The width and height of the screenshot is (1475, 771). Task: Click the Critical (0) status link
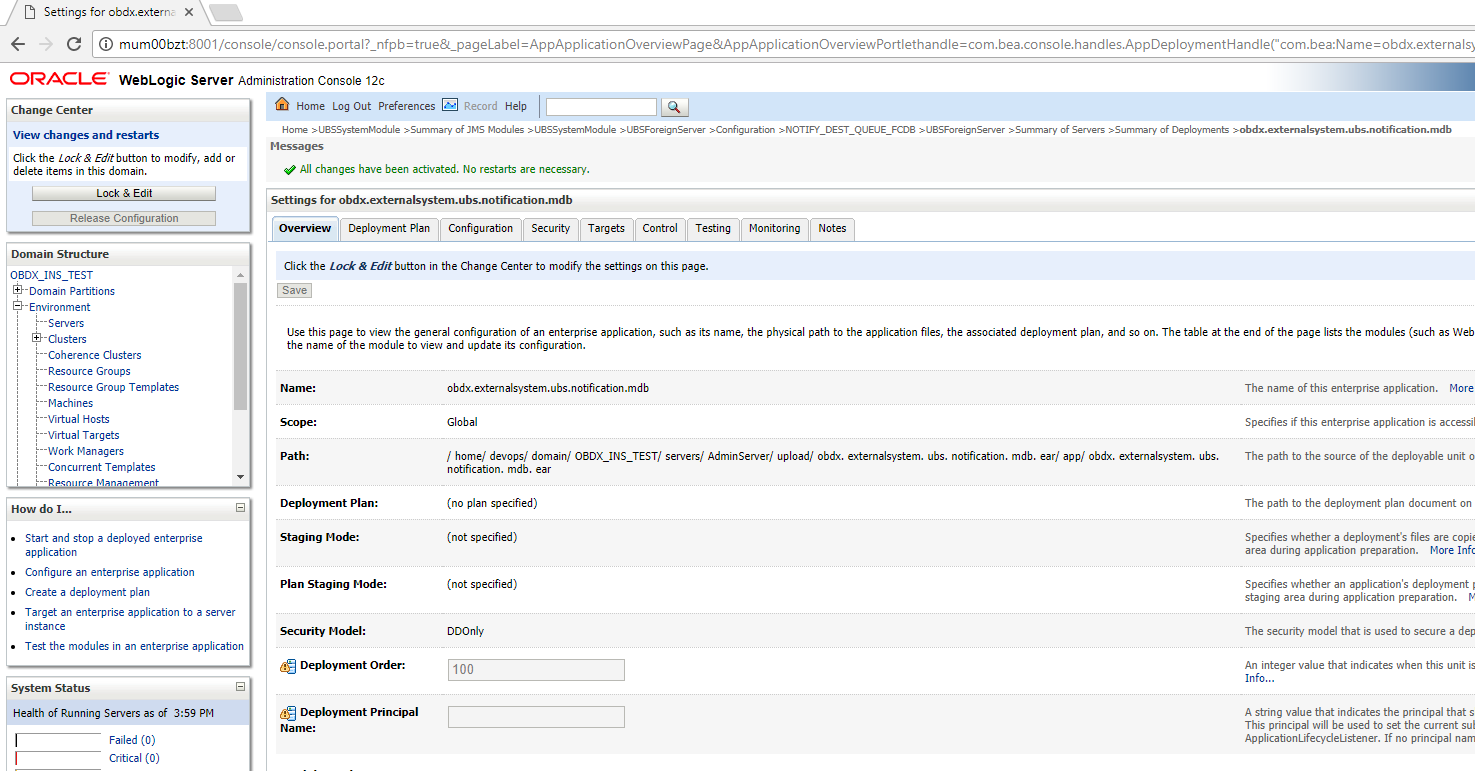pyautogui.click(x=134, y=758)
